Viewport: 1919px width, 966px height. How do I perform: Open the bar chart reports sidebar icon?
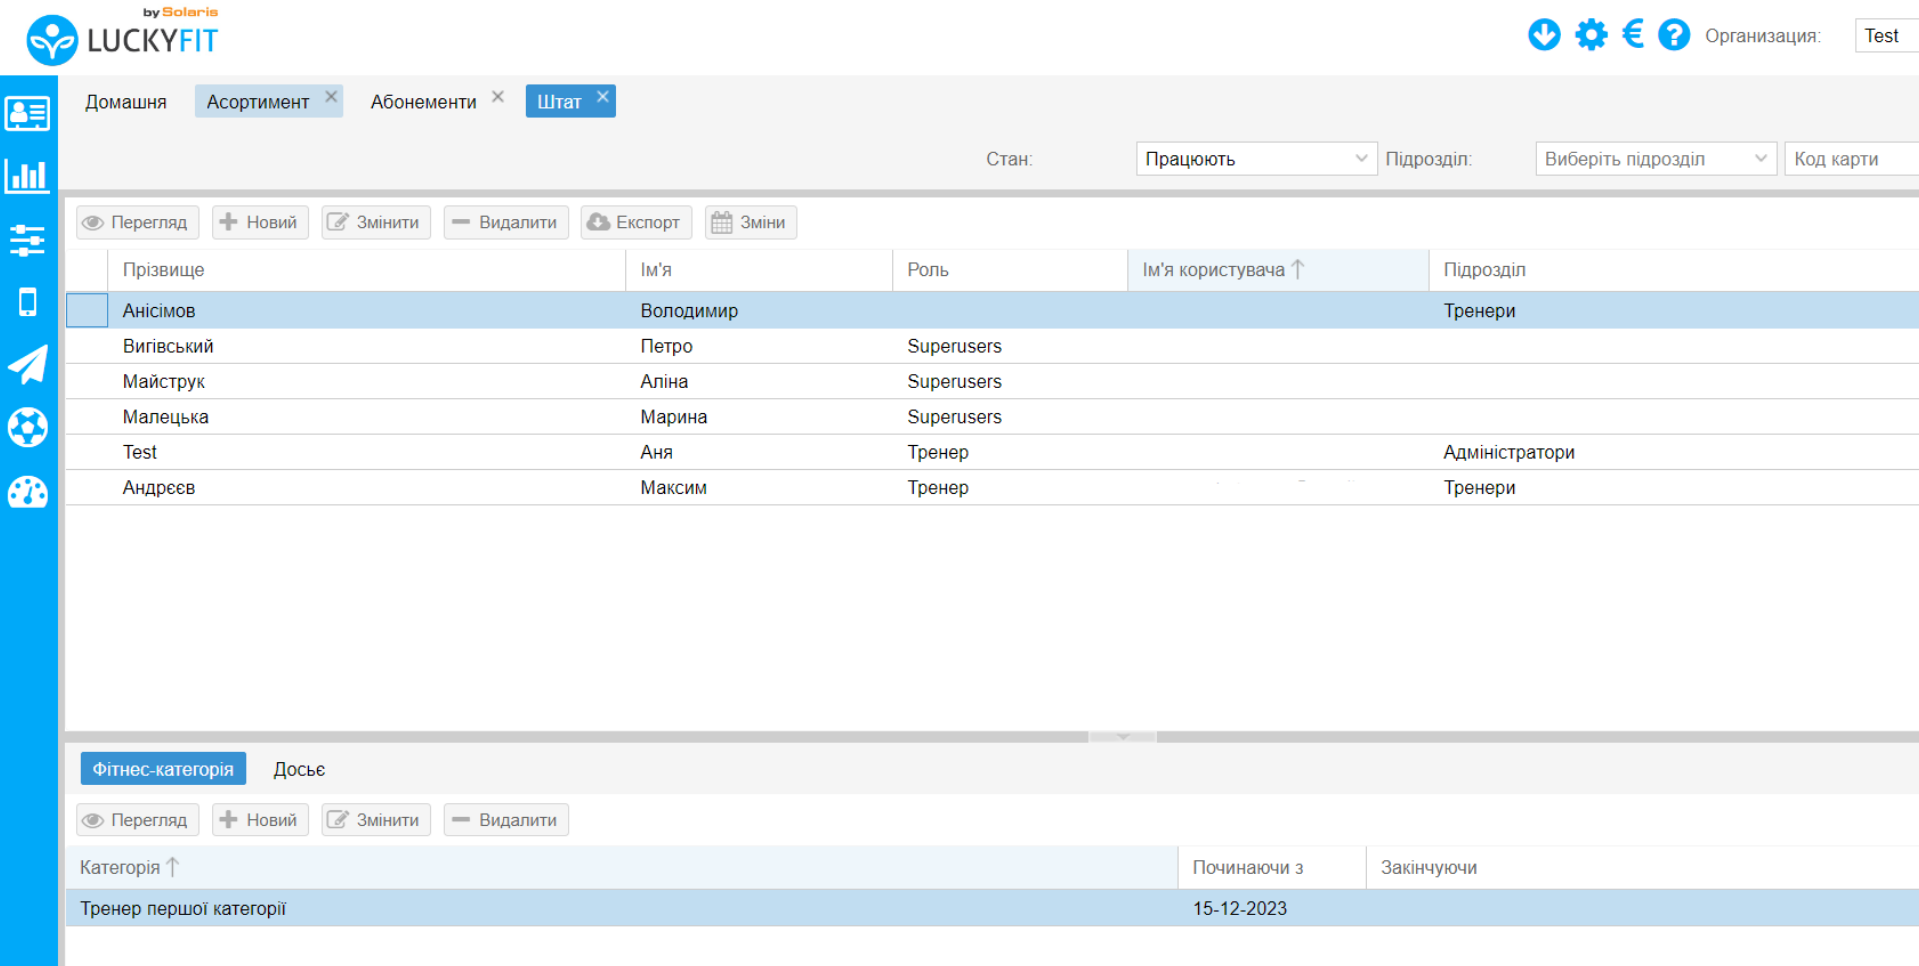click(x=27, y=176)
